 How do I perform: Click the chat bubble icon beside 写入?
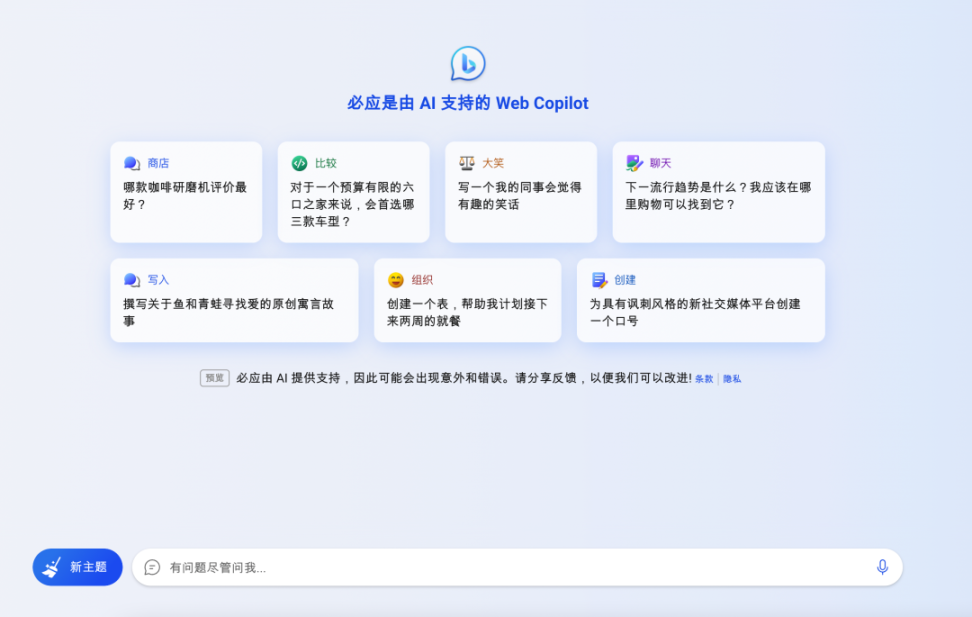click(131, 280)
